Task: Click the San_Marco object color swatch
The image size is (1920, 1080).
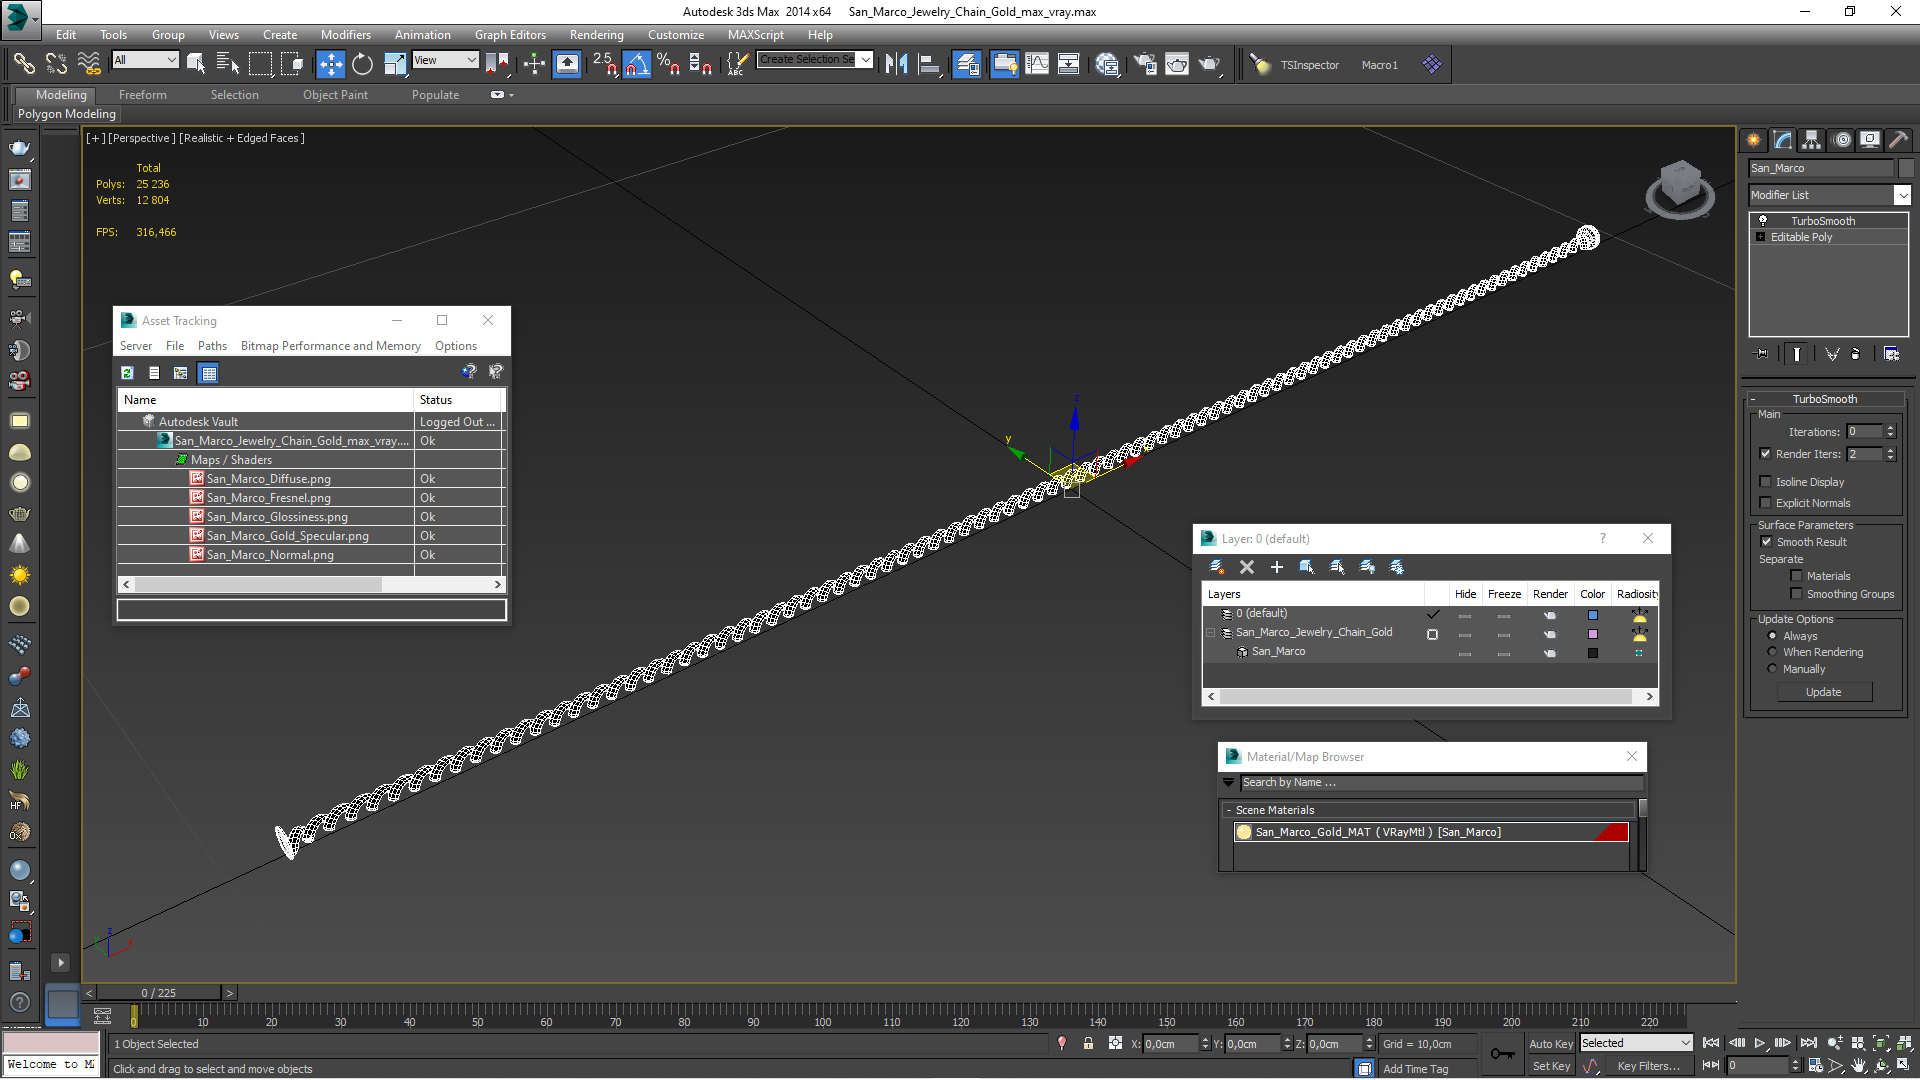Action: [x=1593, y=653]
